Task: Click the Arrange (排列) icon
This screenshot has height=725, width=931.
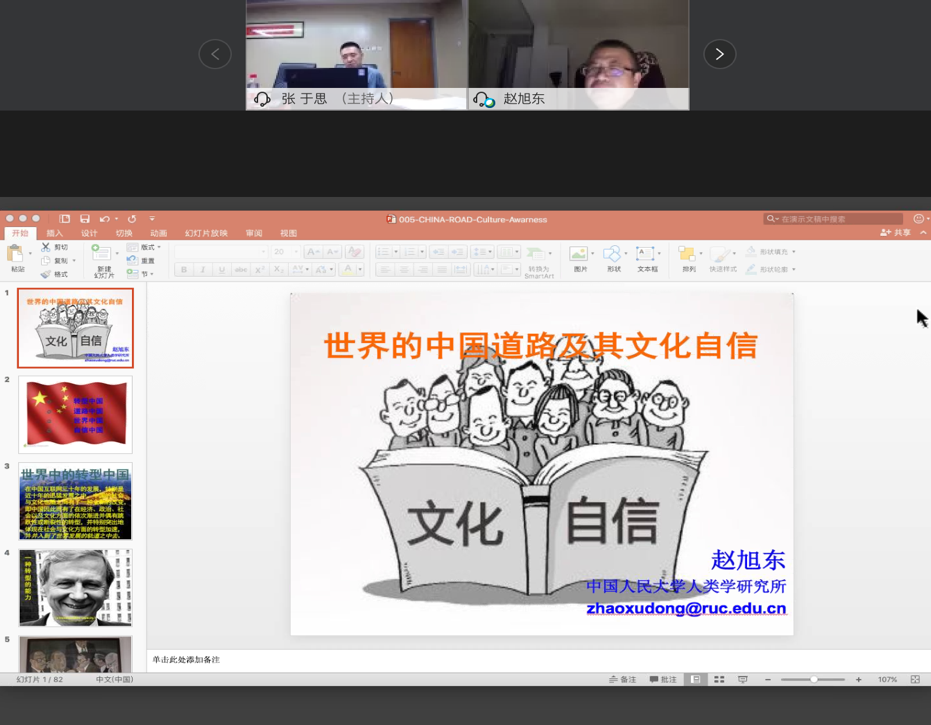Action: click(688, 255)
